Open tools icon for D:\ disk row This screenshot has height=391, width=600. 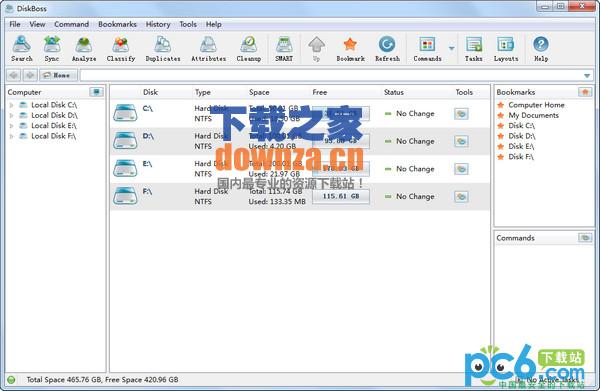(x=461, y=141)
